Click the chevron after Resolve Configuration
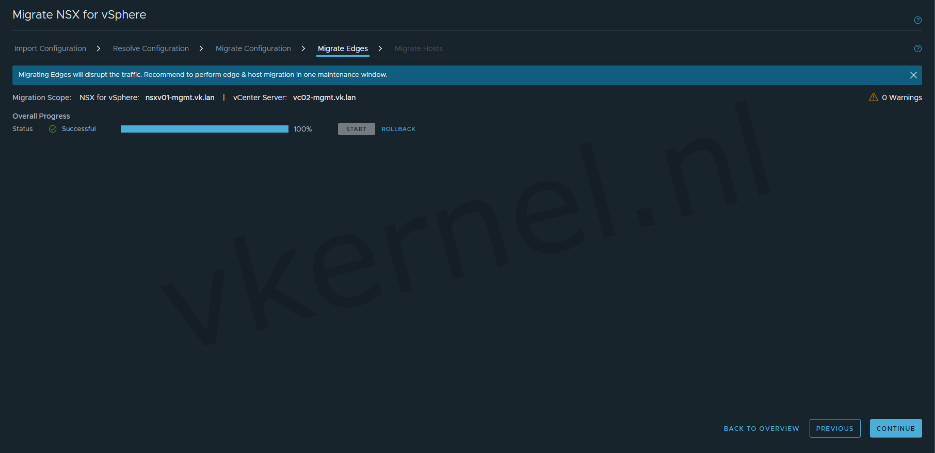This screenshot has height=453, width=935. [x=201, y=48]
